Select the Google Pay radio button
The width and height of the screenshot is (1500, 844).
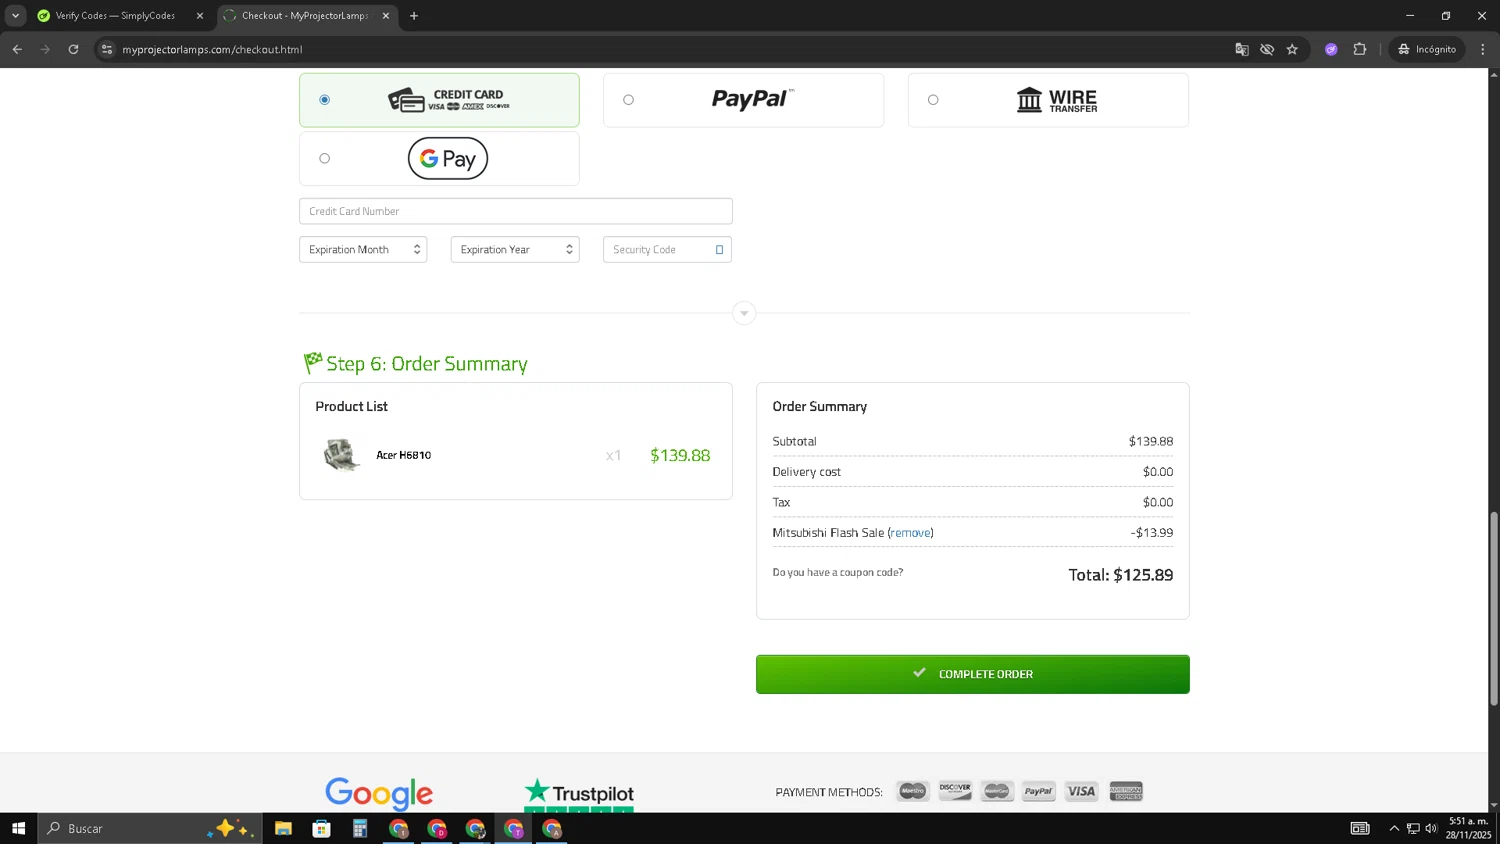coord(324,158)
